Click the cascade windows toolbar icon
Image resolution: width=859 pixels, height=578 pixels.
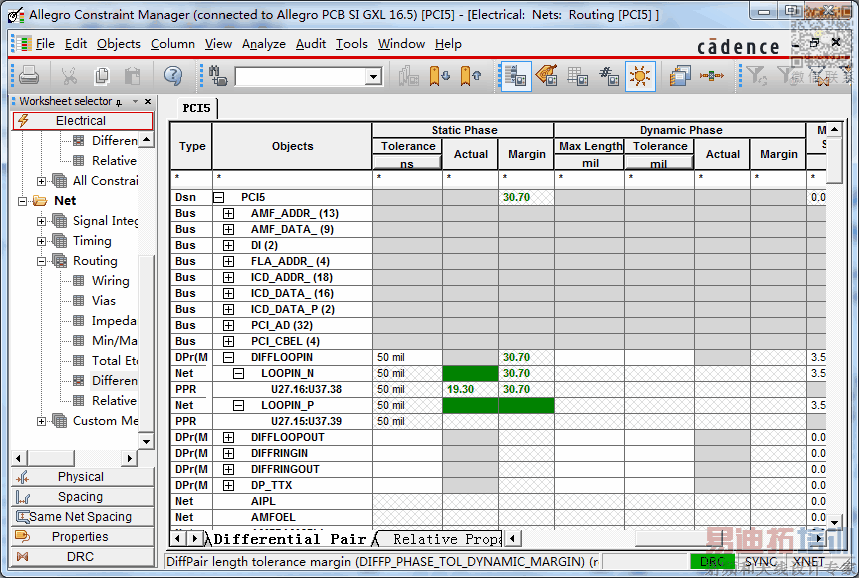(x=680, y=76)
